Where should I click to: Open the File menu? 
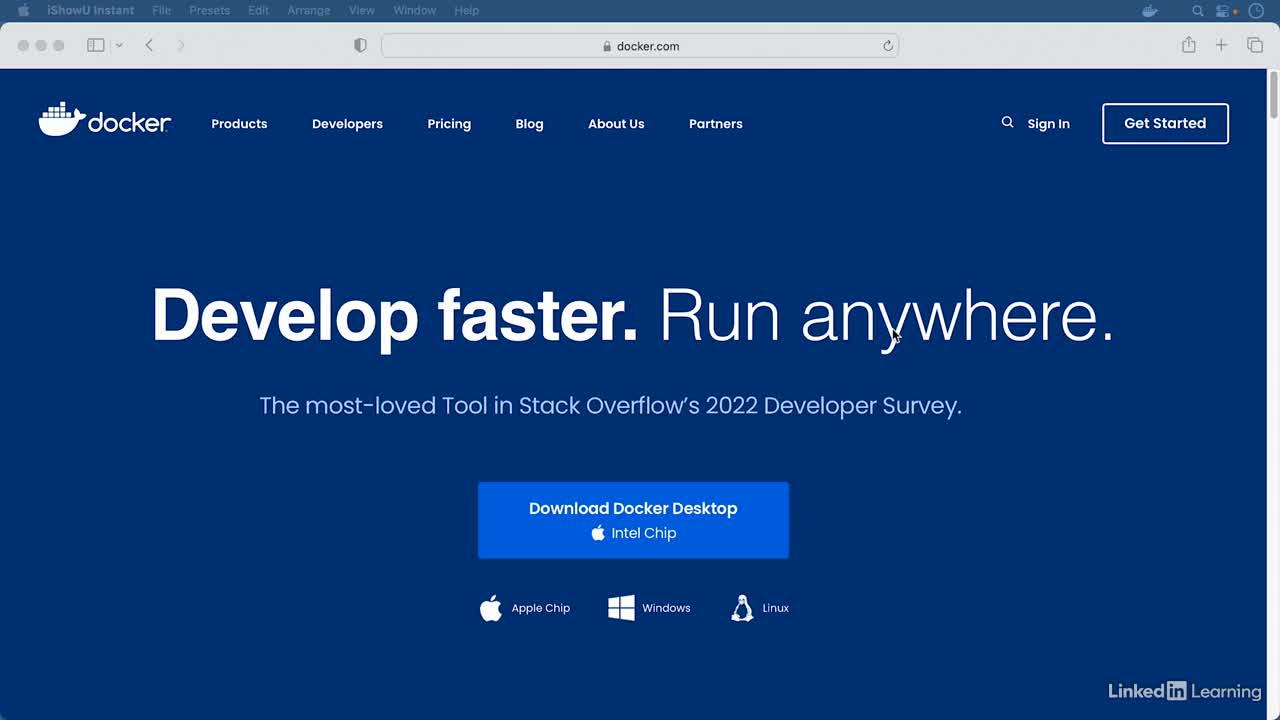161,10
